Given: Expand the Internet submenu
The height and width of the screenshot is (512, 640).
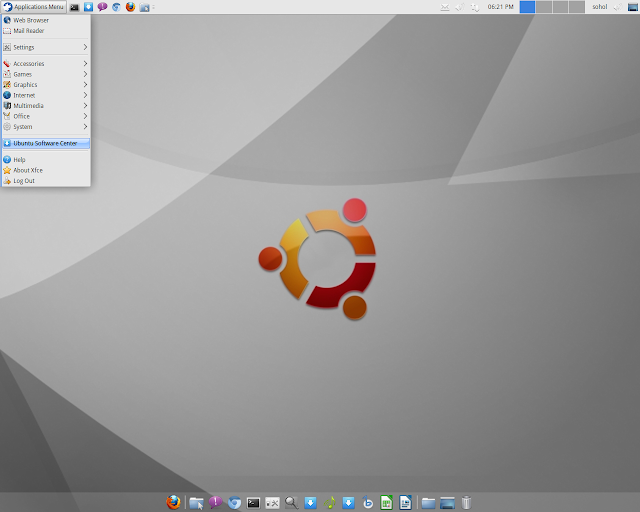Looking at the screenshot, I should (46, 95).
